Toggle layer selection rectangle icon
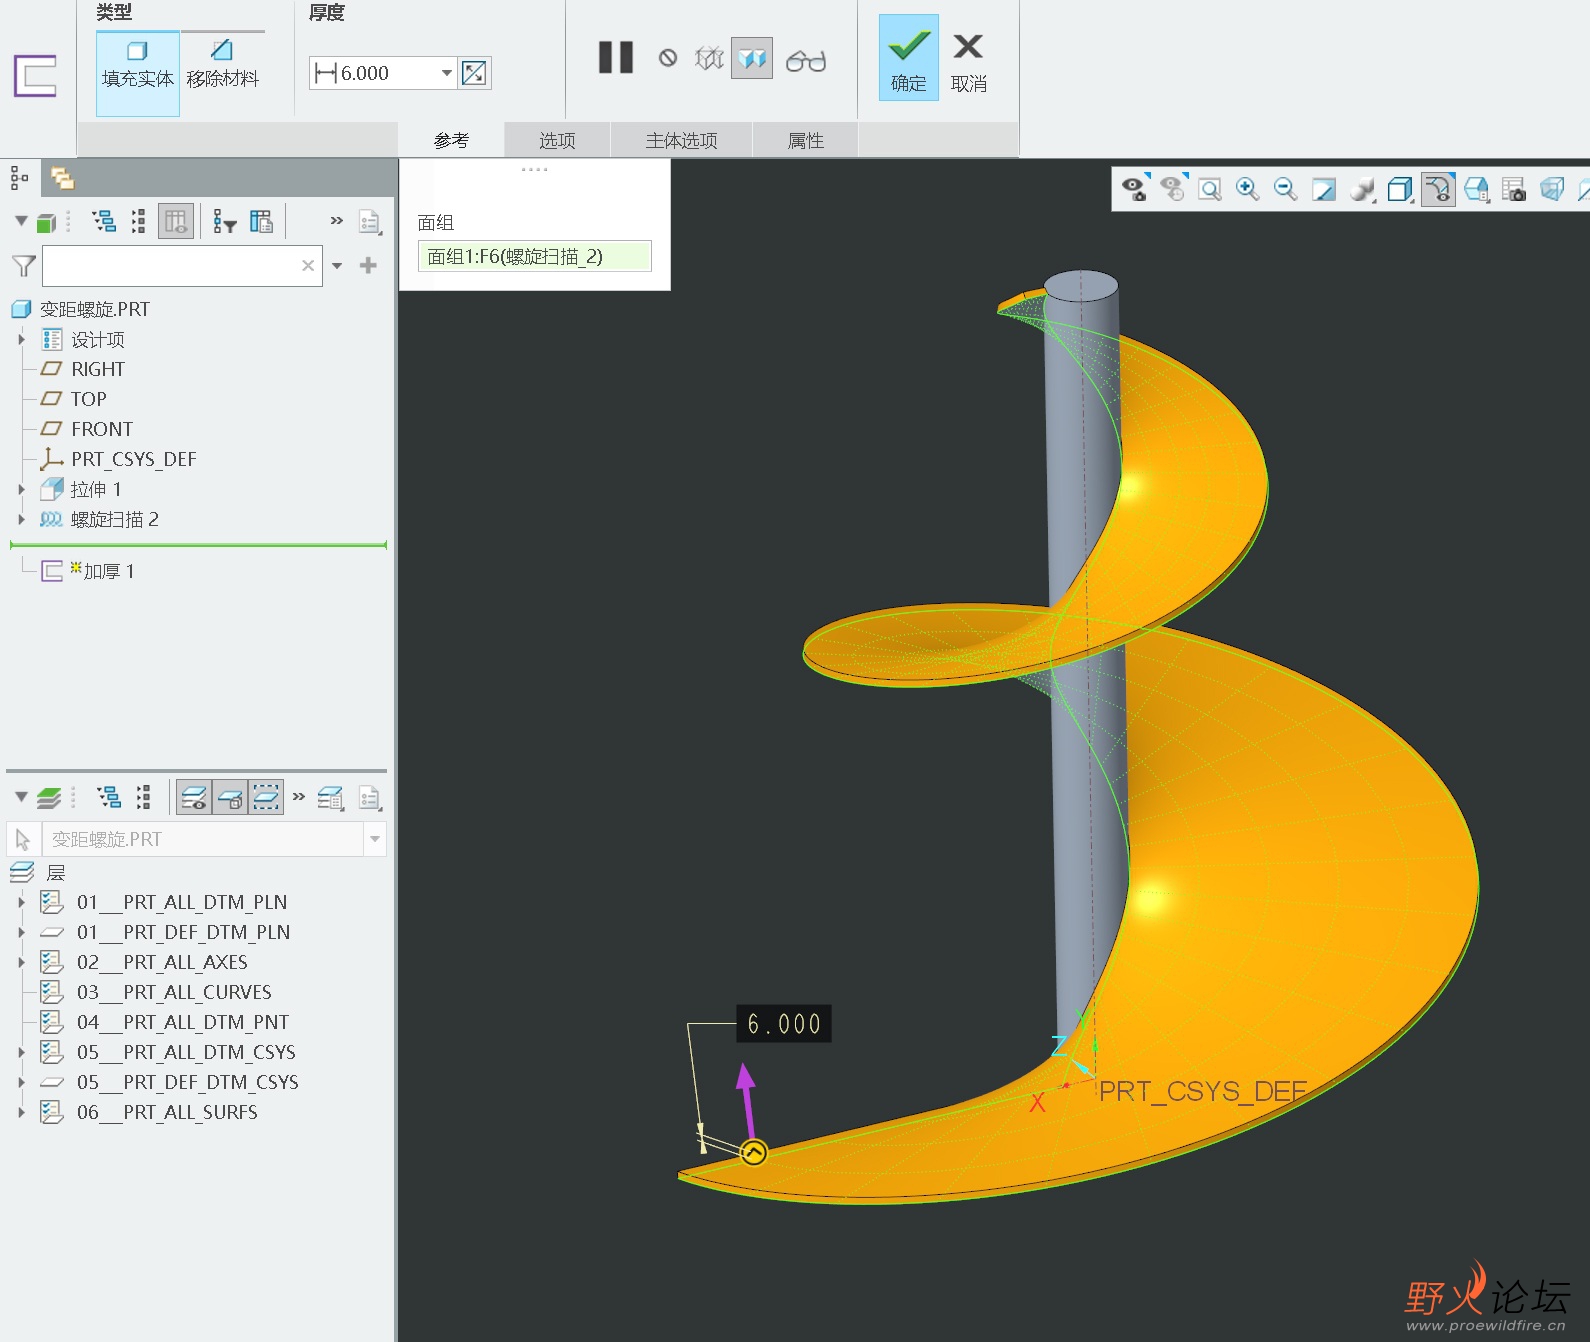 click(266, 797)
